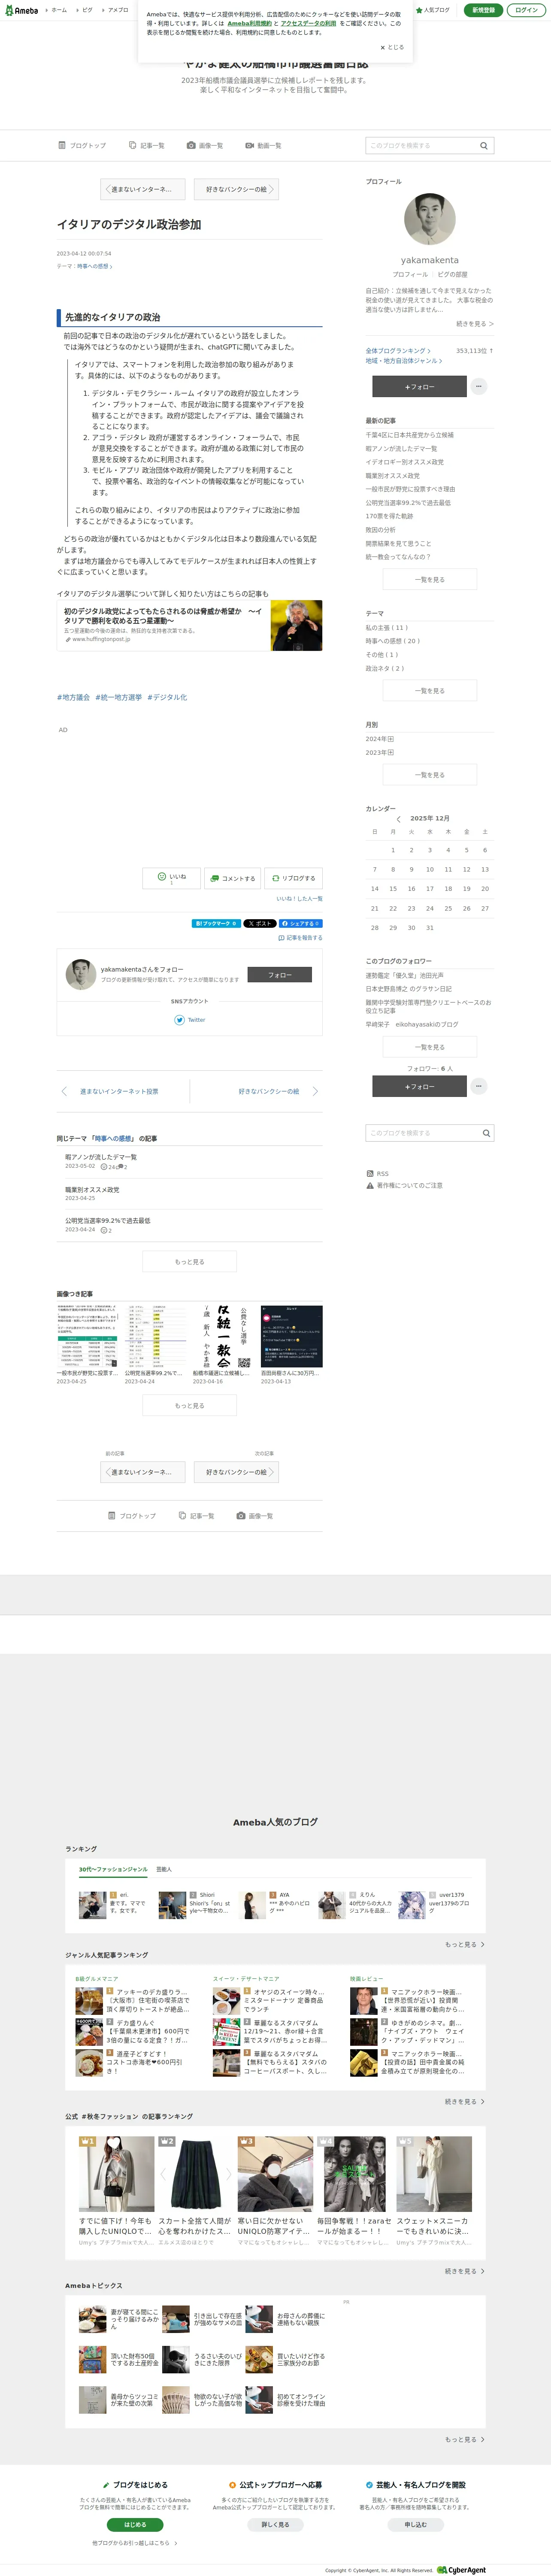The image size is (551, 2576).
Task: Select the 芸能人 ranking tab
Action: pyautogui.click(x=164, y=1869)
